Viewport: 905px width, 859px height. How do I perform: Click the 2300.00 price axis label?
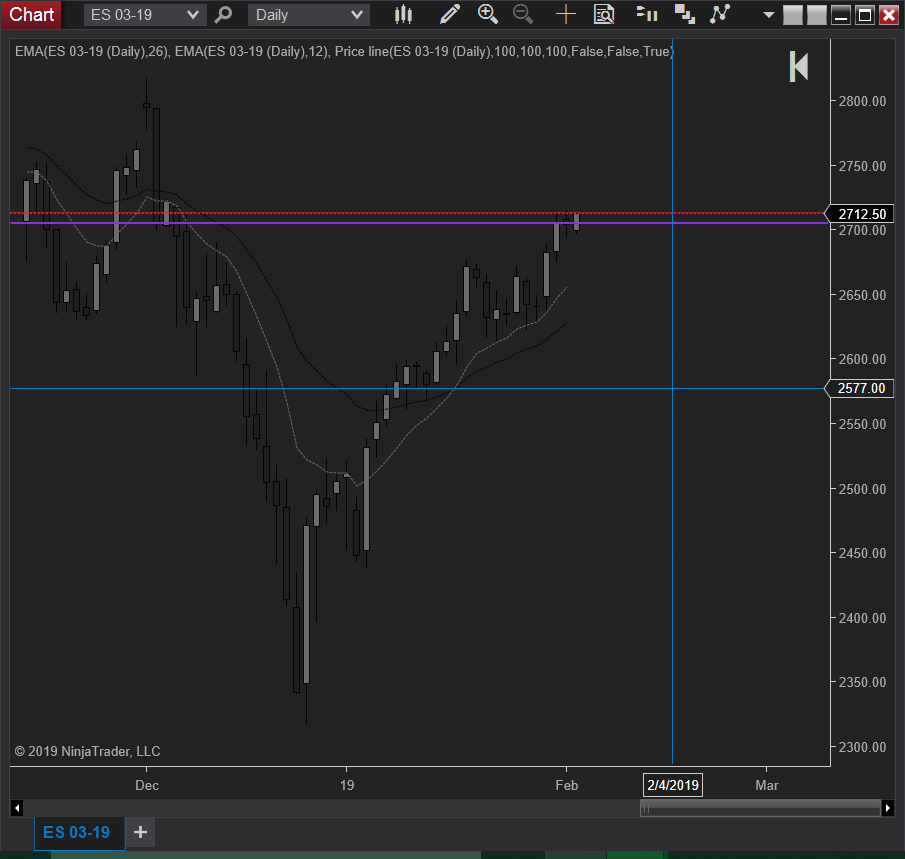[x=862, y=748]
